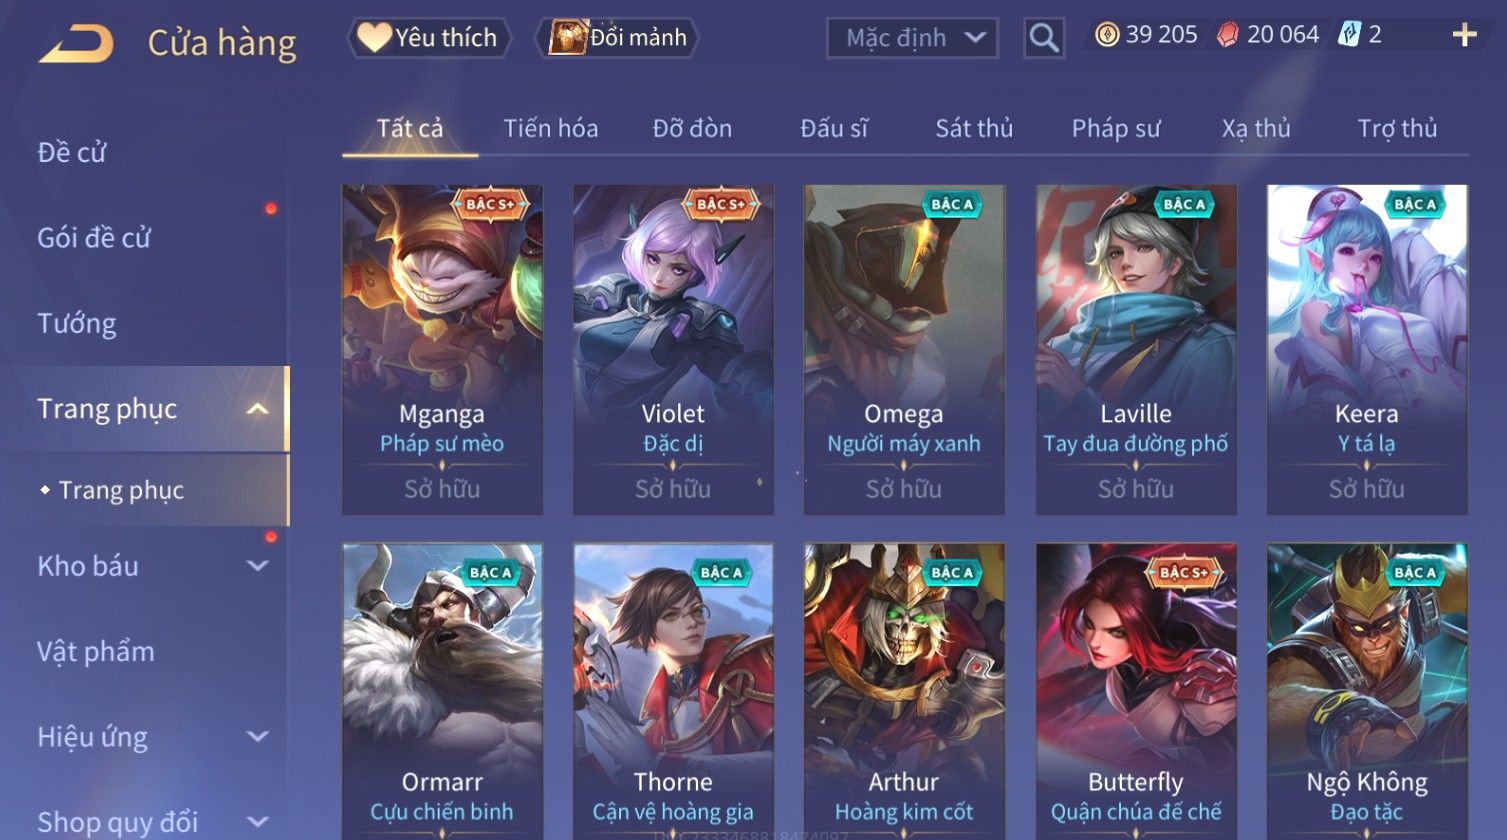Tap the plus icon to add currency
The width and height of the screenshot is (1507, 840).
point(1464,35)
